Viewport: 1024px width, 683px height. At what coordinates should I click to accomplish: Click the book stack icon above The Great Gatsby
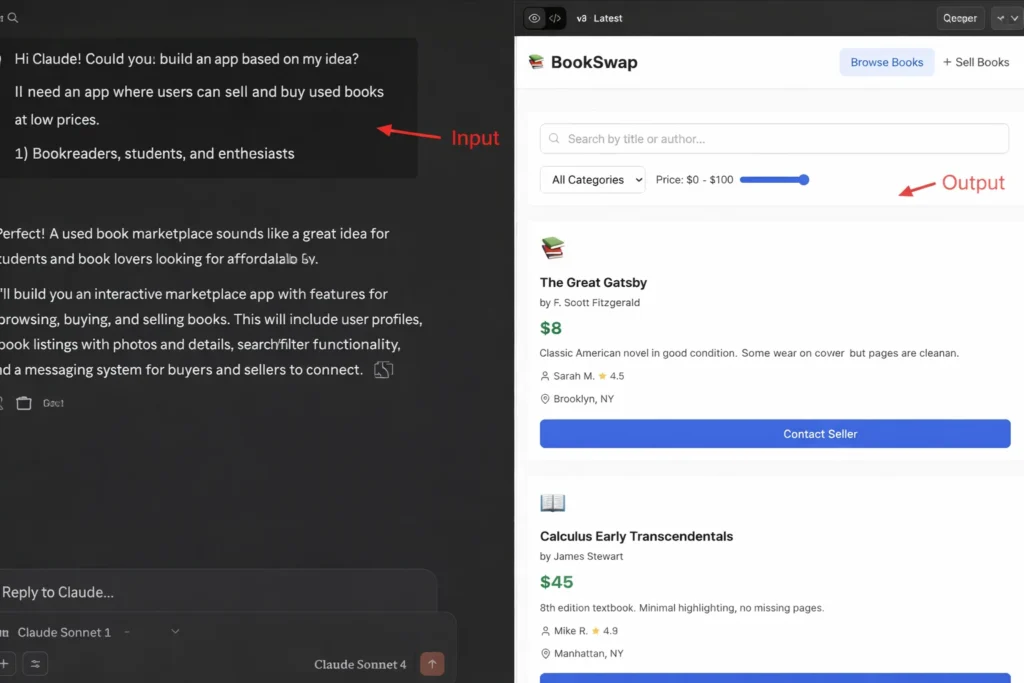point(552,248)
